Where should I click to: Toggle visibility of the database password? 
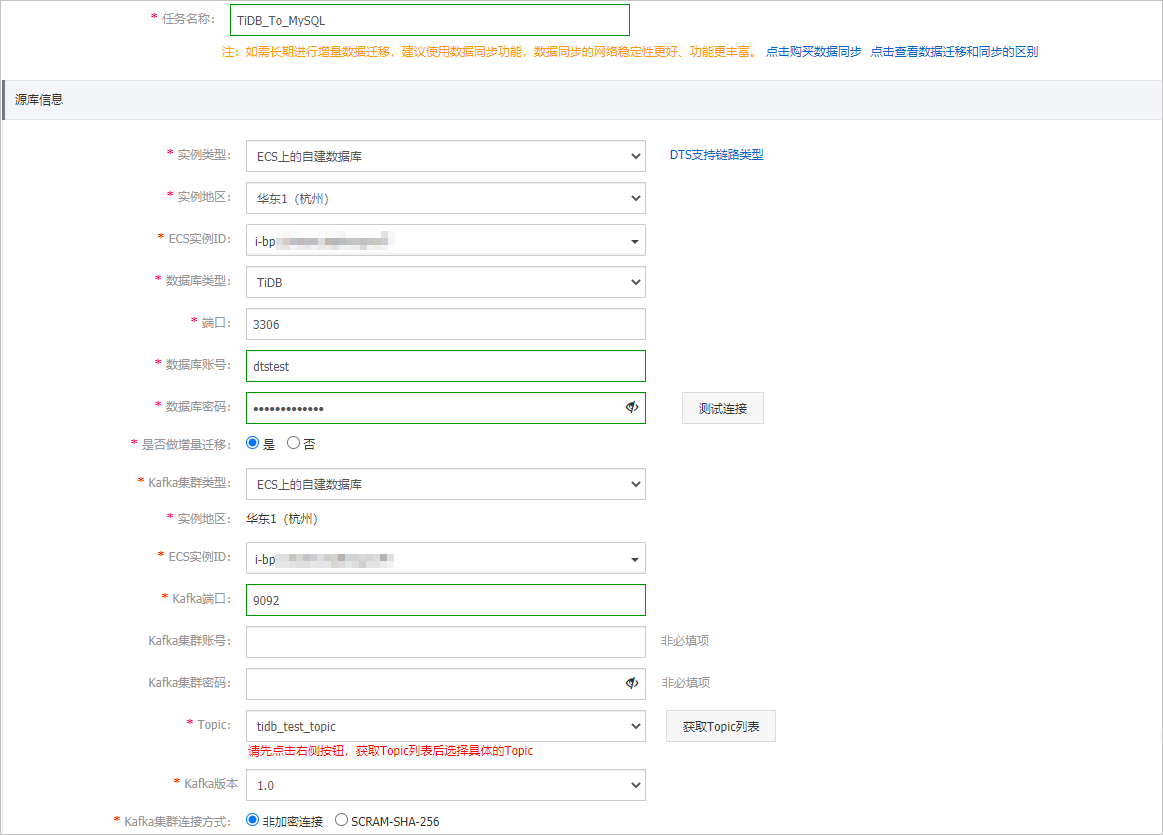pos(631,408)
